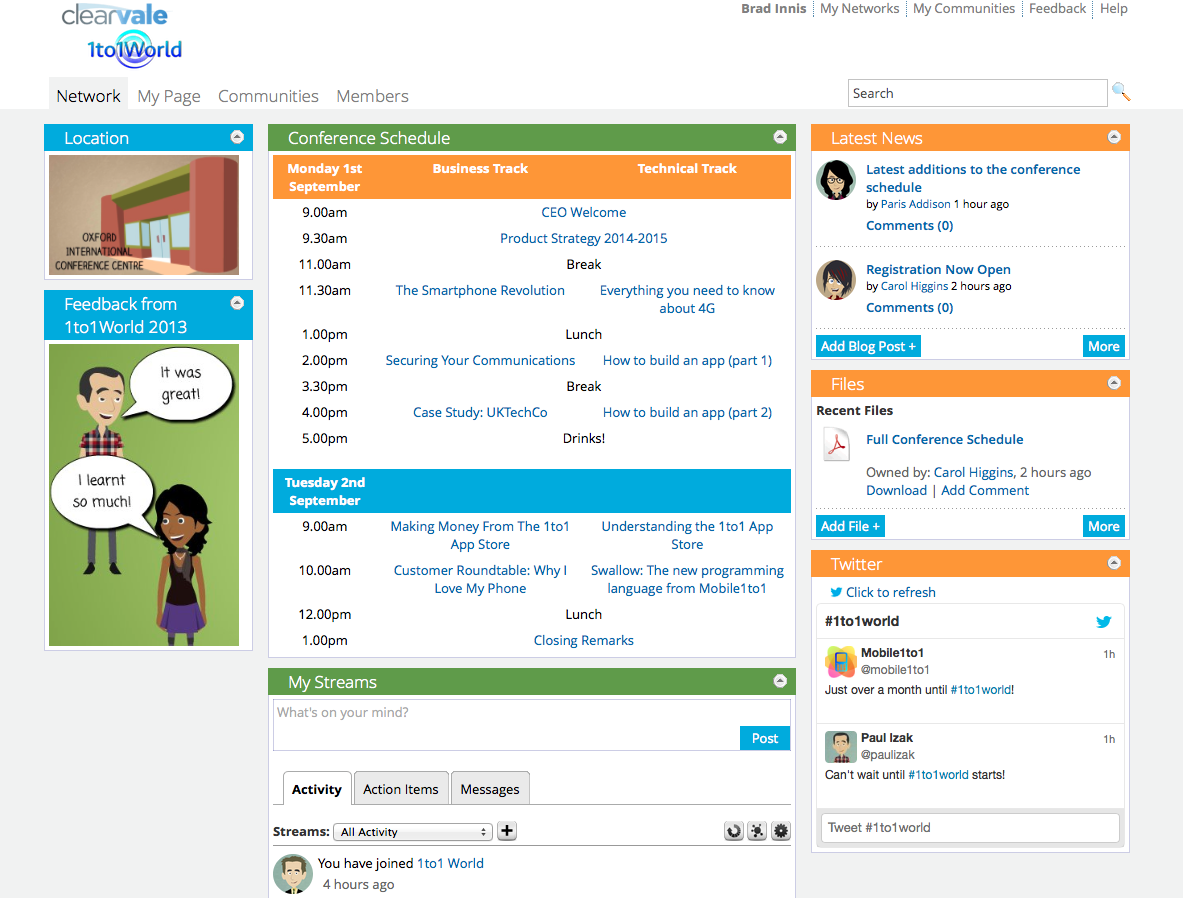Click the 1to1World logo
Screen dimensions: 1183x898
135,50
